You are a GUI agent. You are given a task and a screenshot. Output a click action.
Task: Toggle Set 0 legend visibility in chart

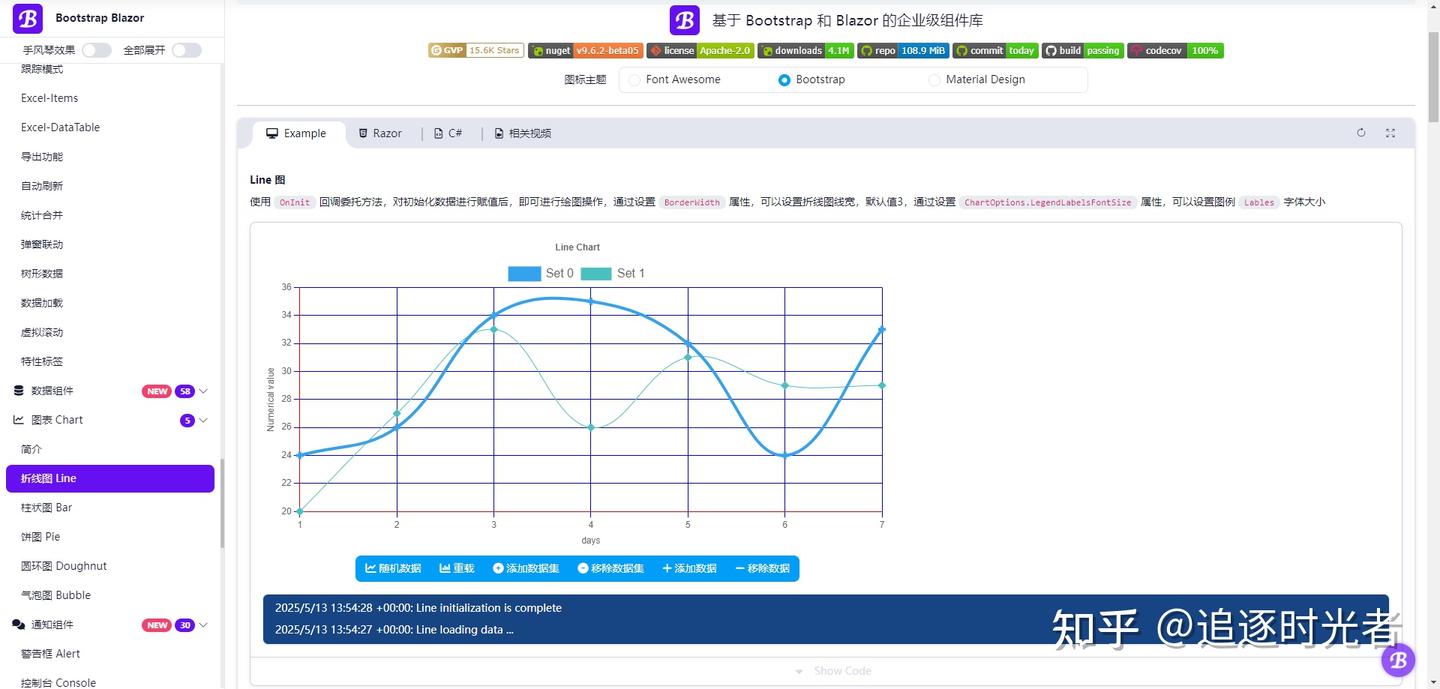541,273
